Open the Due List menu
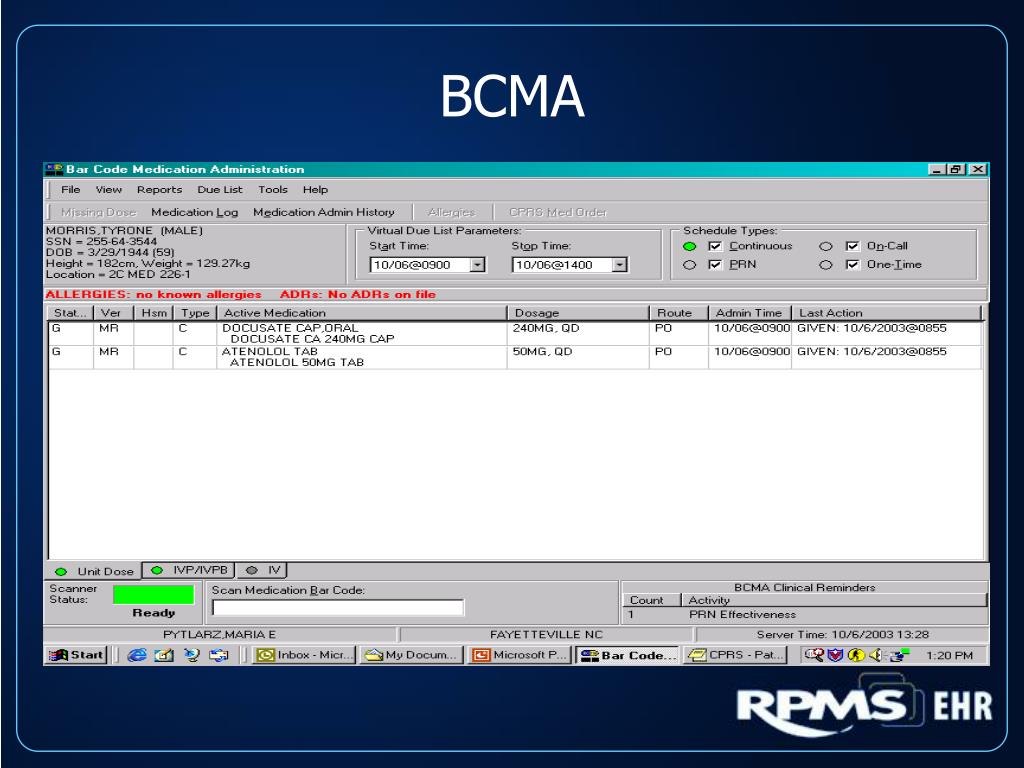Screen dimensions: 1024x768 click(220, 190)
